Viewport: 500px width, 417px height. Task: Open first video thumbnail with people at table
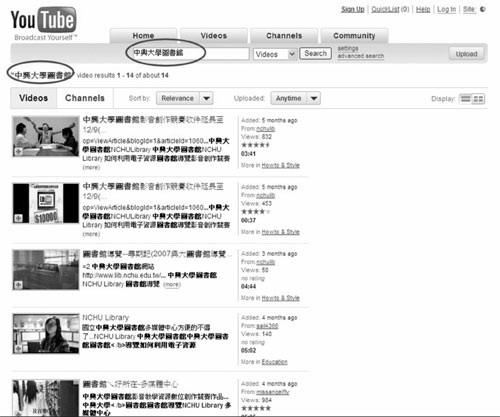(46, 136)
